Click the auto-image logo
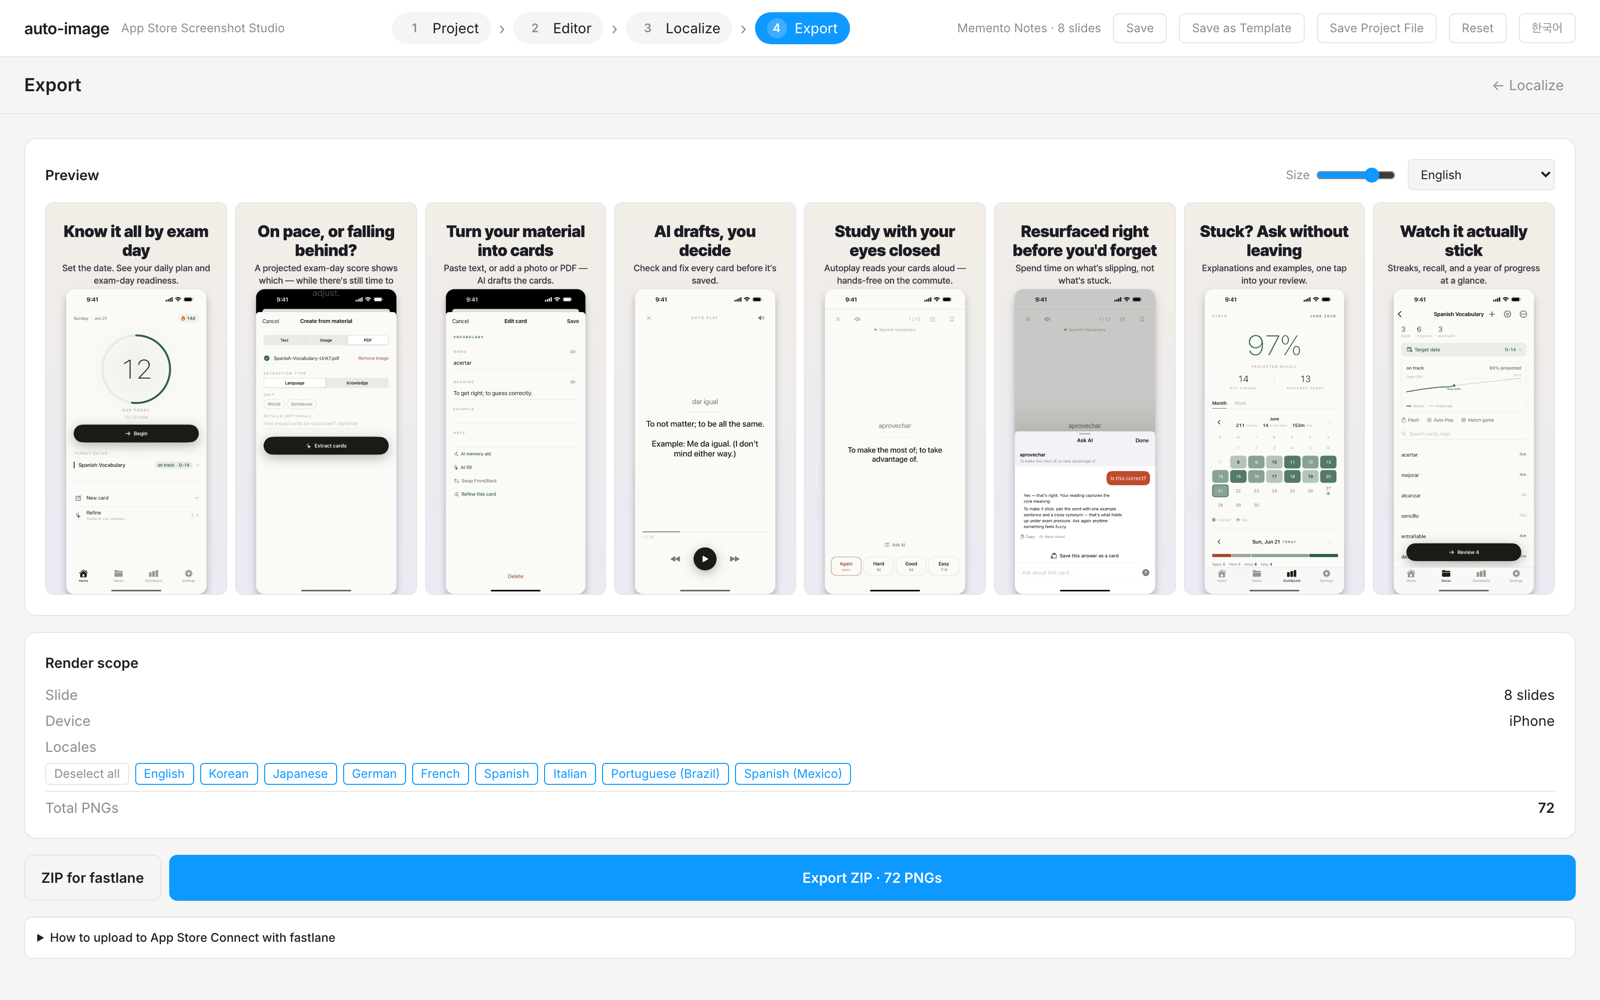The width and height of the screenshot is (1600, 1000). pos(67,28)
